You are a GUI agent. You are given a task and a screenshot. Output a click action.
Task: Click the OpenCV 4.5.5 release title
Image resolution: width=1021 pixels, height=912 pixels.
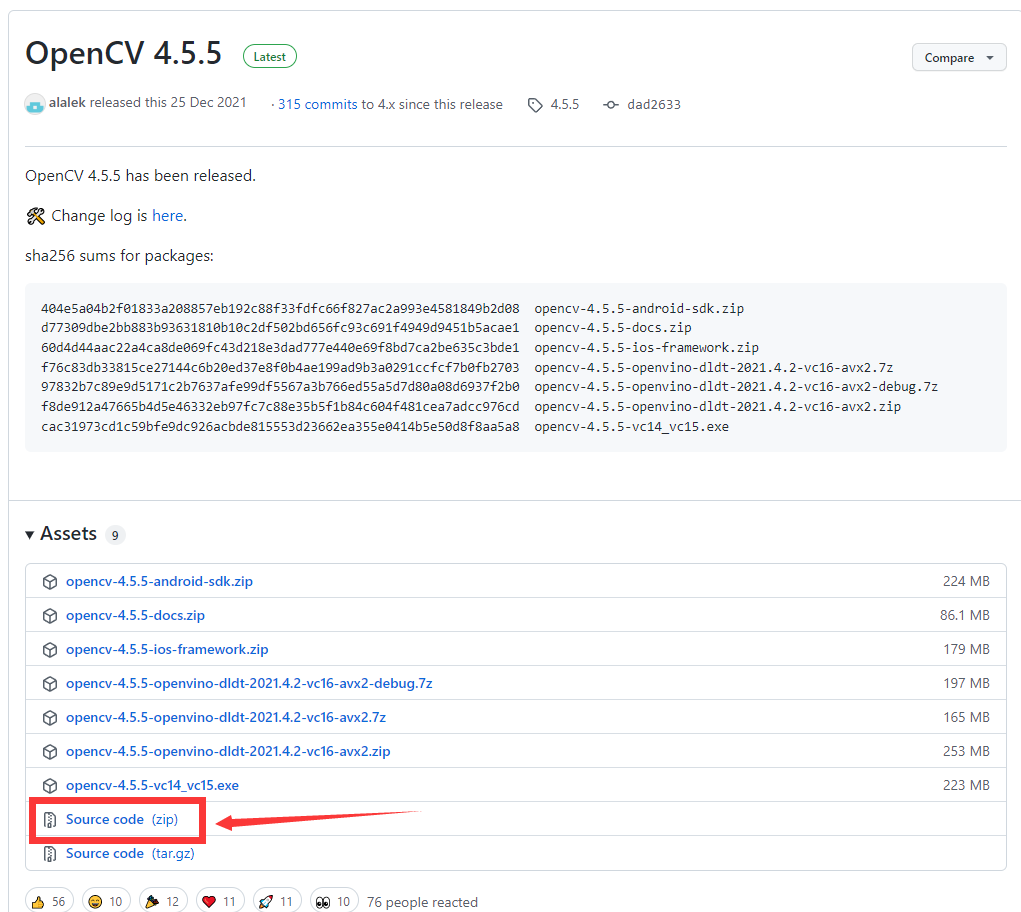124,53
